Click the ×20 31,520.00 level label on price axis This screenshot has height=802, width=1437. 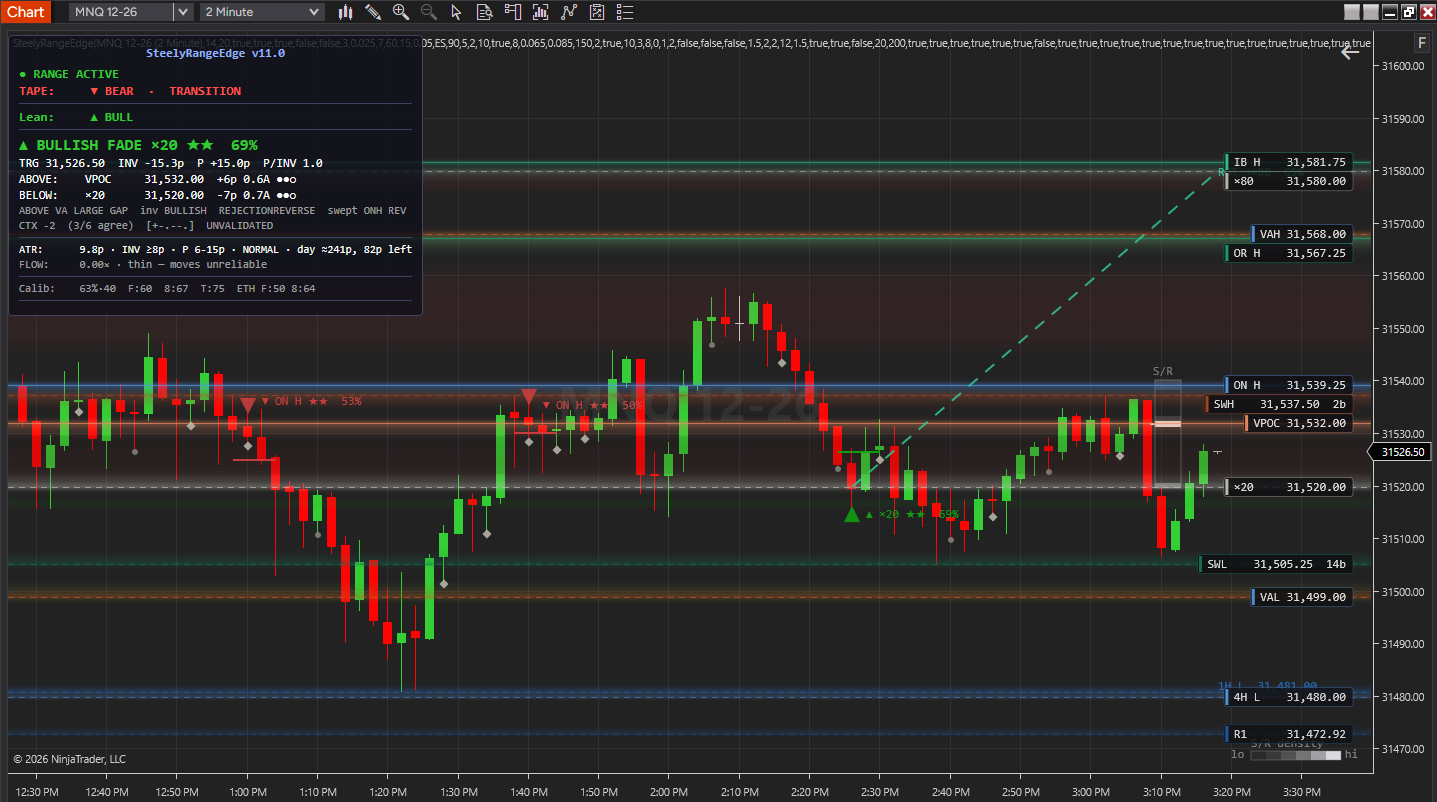click(1289, 487)
